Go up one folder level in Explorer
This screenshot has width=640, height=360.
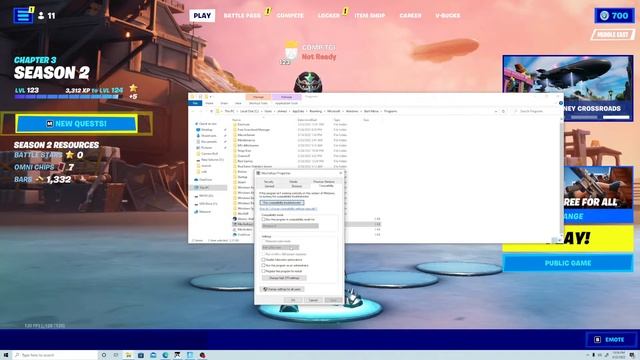pyautogui.click(x=211, y=111)
